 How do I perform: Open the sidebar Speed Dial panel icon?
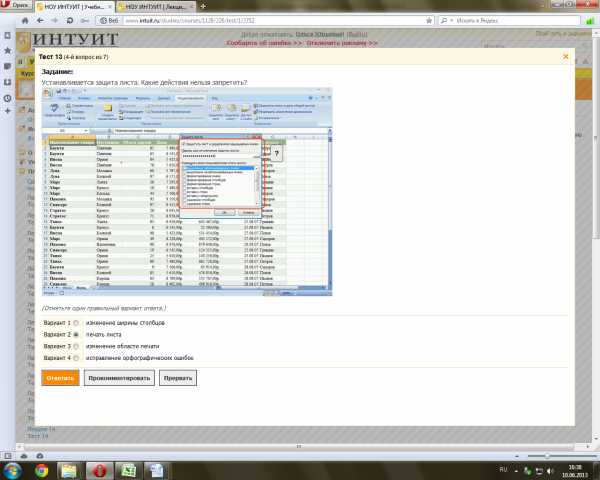point(7,36)
